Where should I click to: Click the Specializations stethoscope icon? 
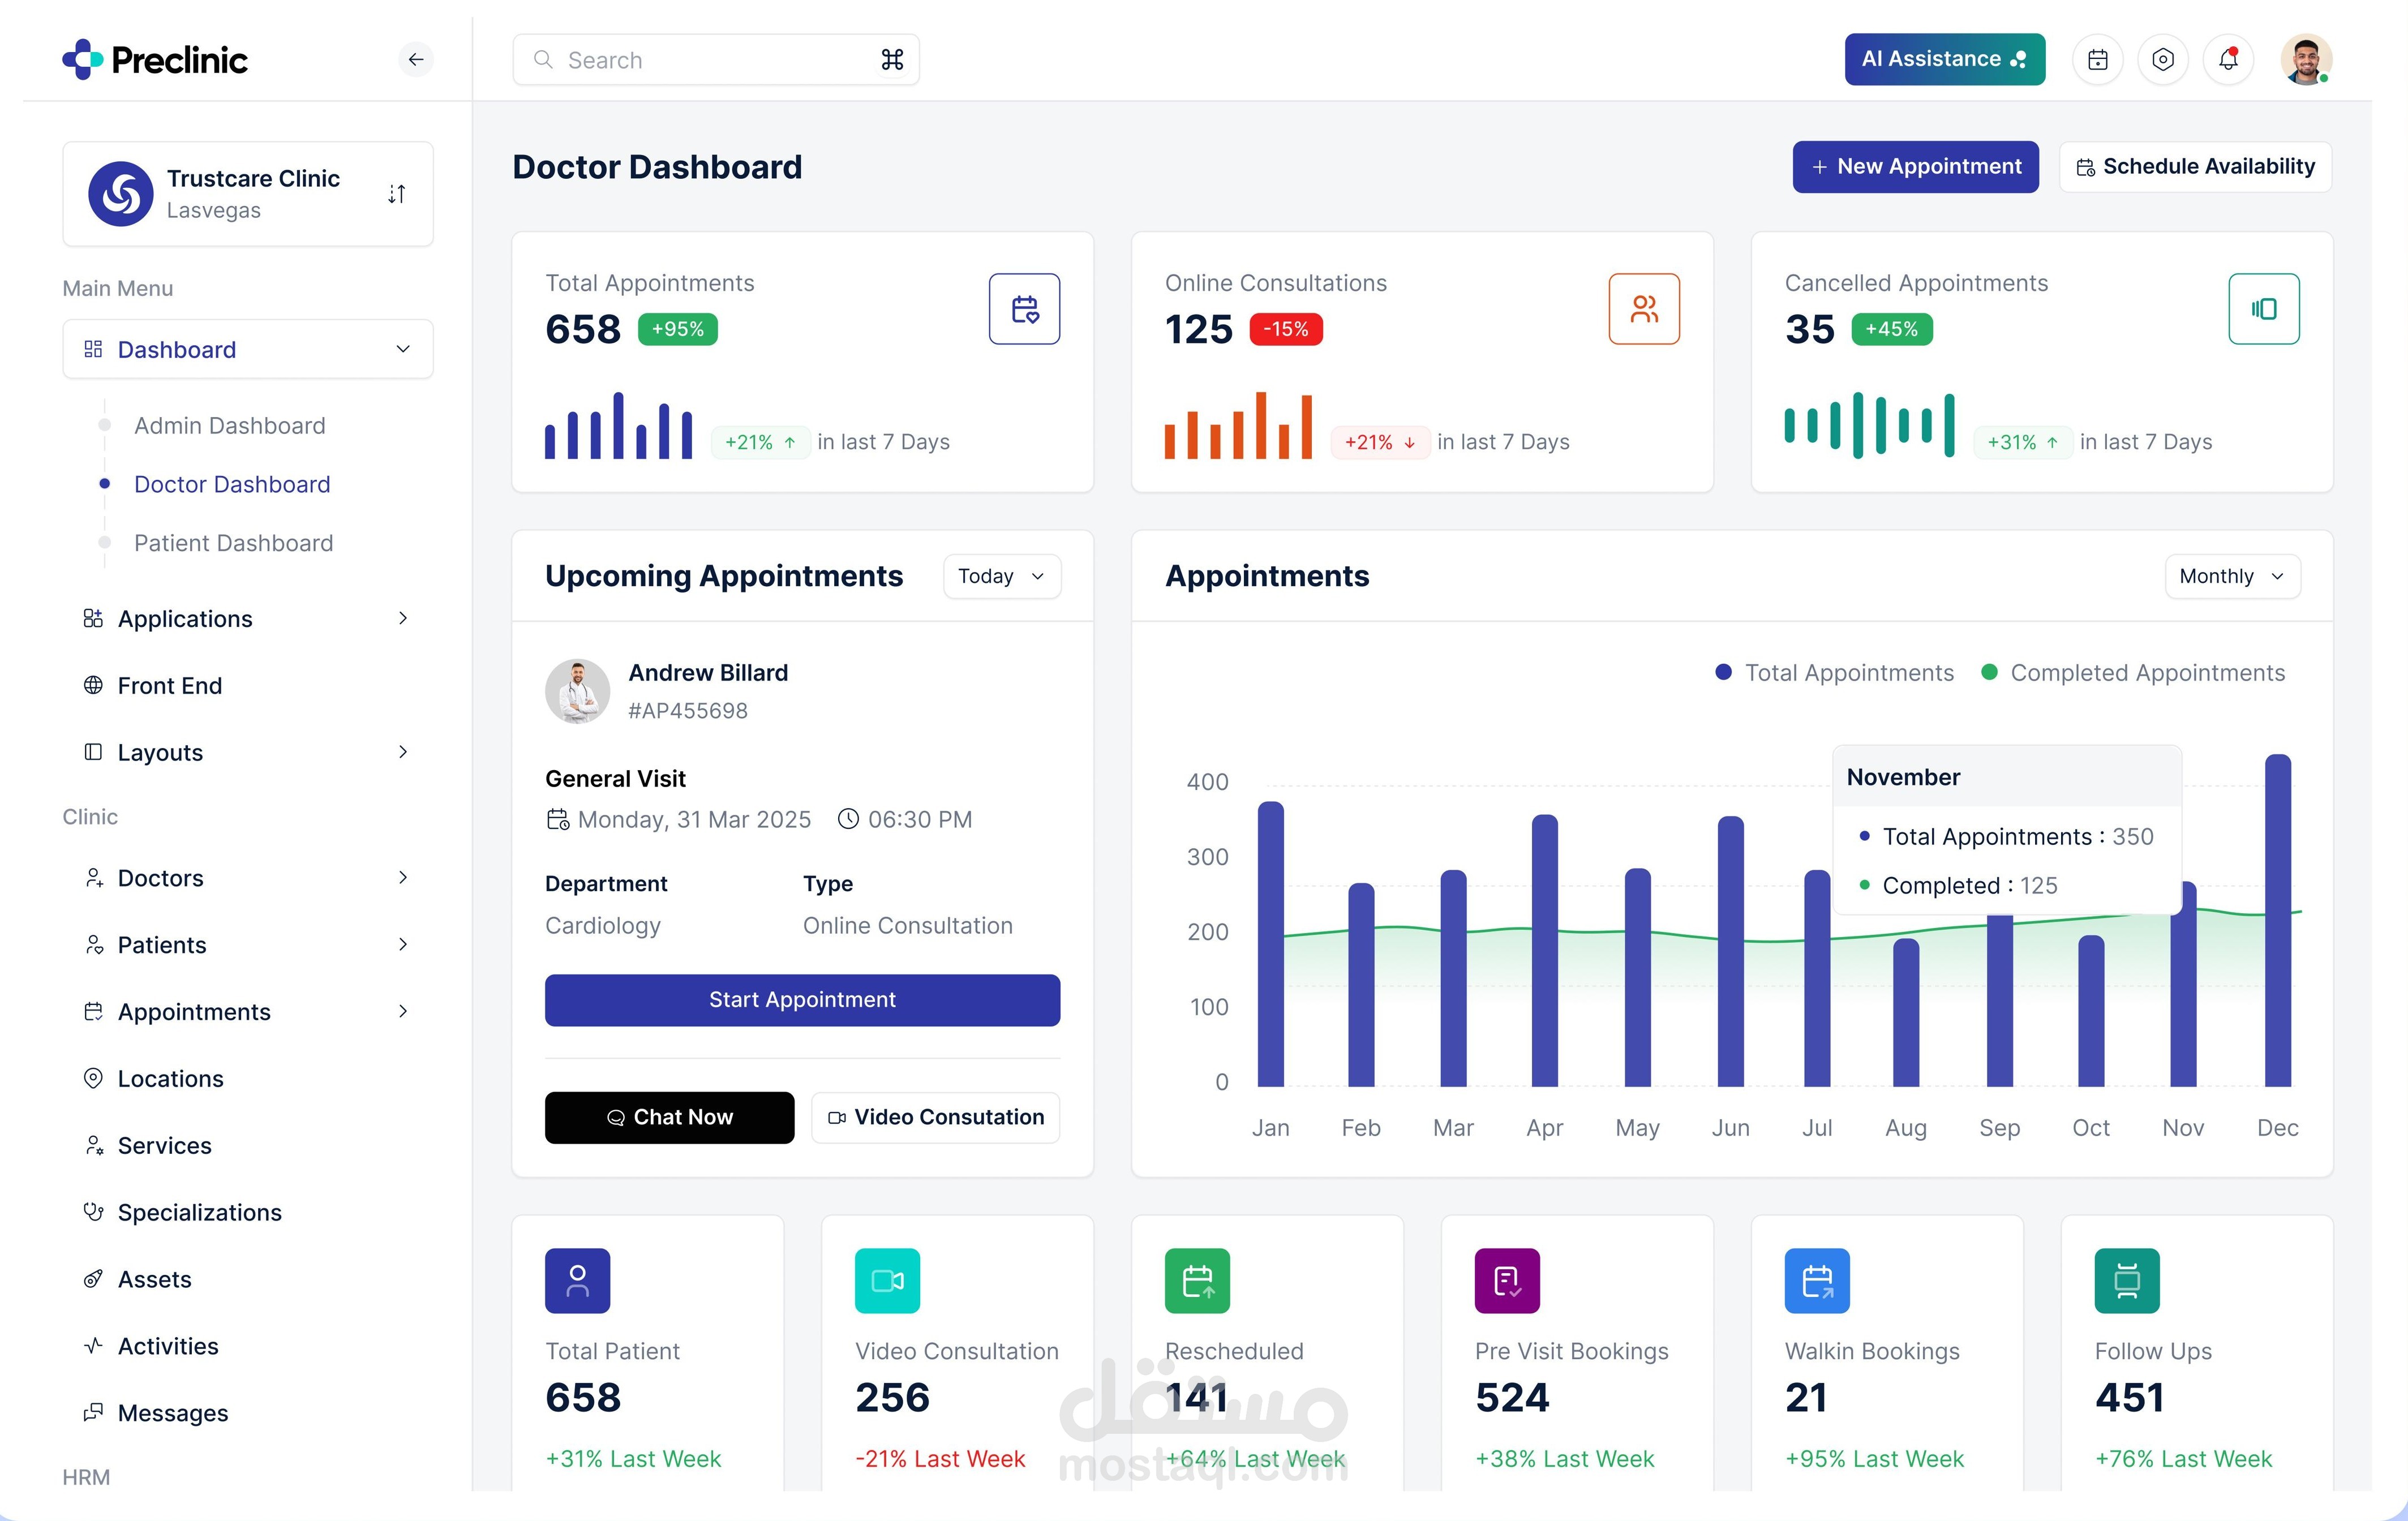tap(93, 1212)
